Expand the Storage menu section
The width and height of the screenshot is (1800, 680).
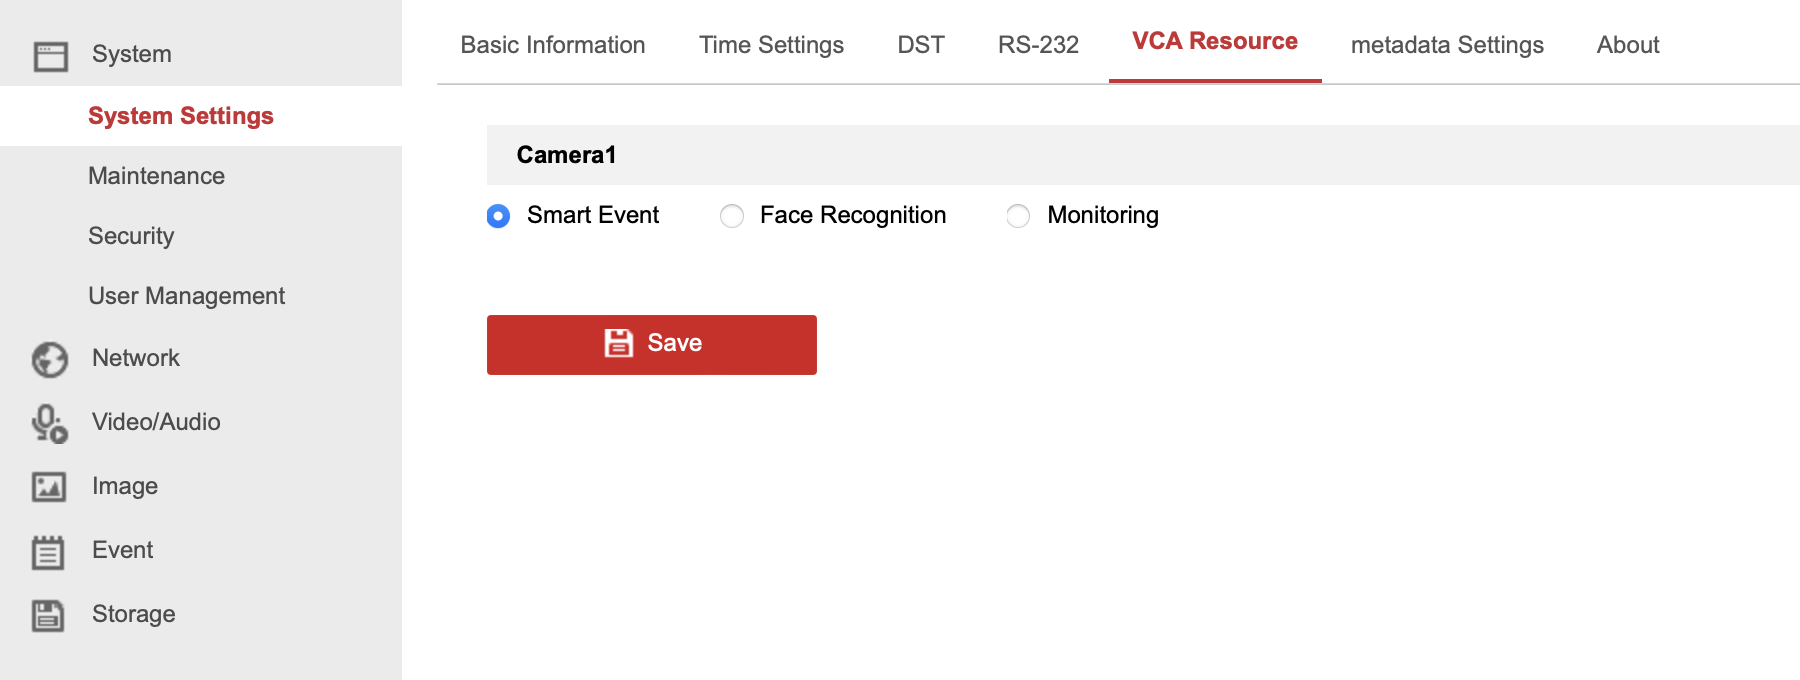(x=134, y=614)
